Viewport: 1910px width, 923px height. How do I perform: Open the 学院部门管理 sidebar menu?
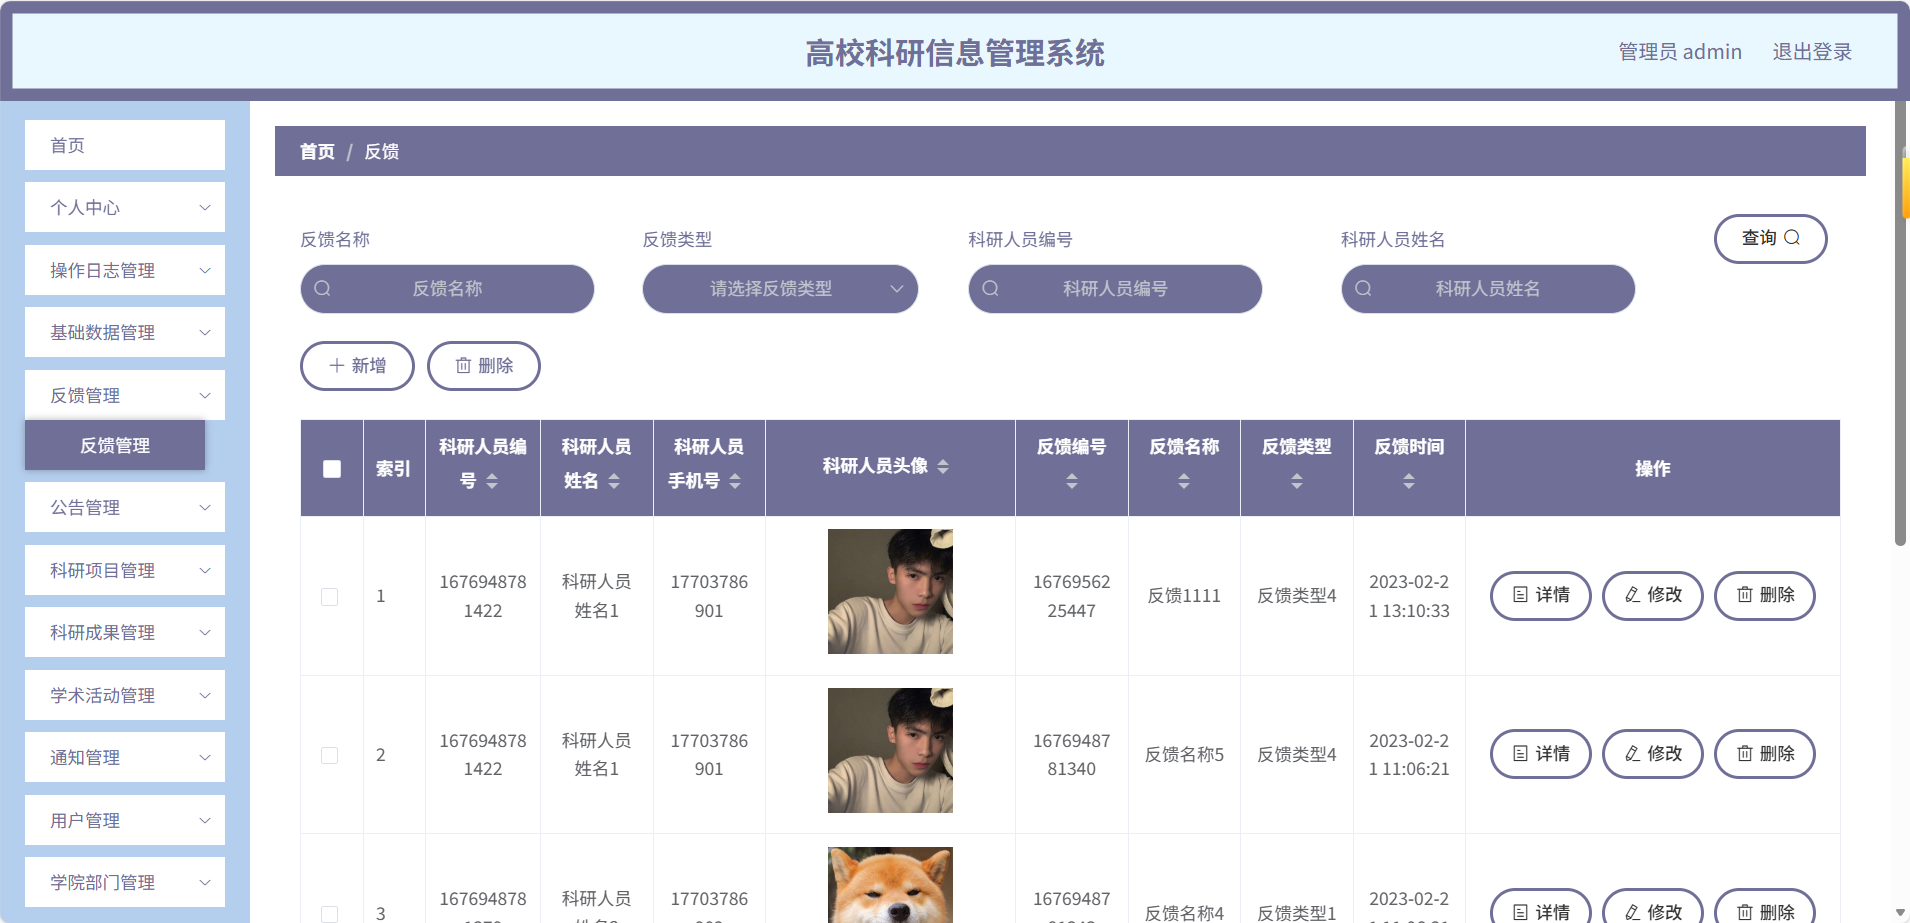[125, 883]
